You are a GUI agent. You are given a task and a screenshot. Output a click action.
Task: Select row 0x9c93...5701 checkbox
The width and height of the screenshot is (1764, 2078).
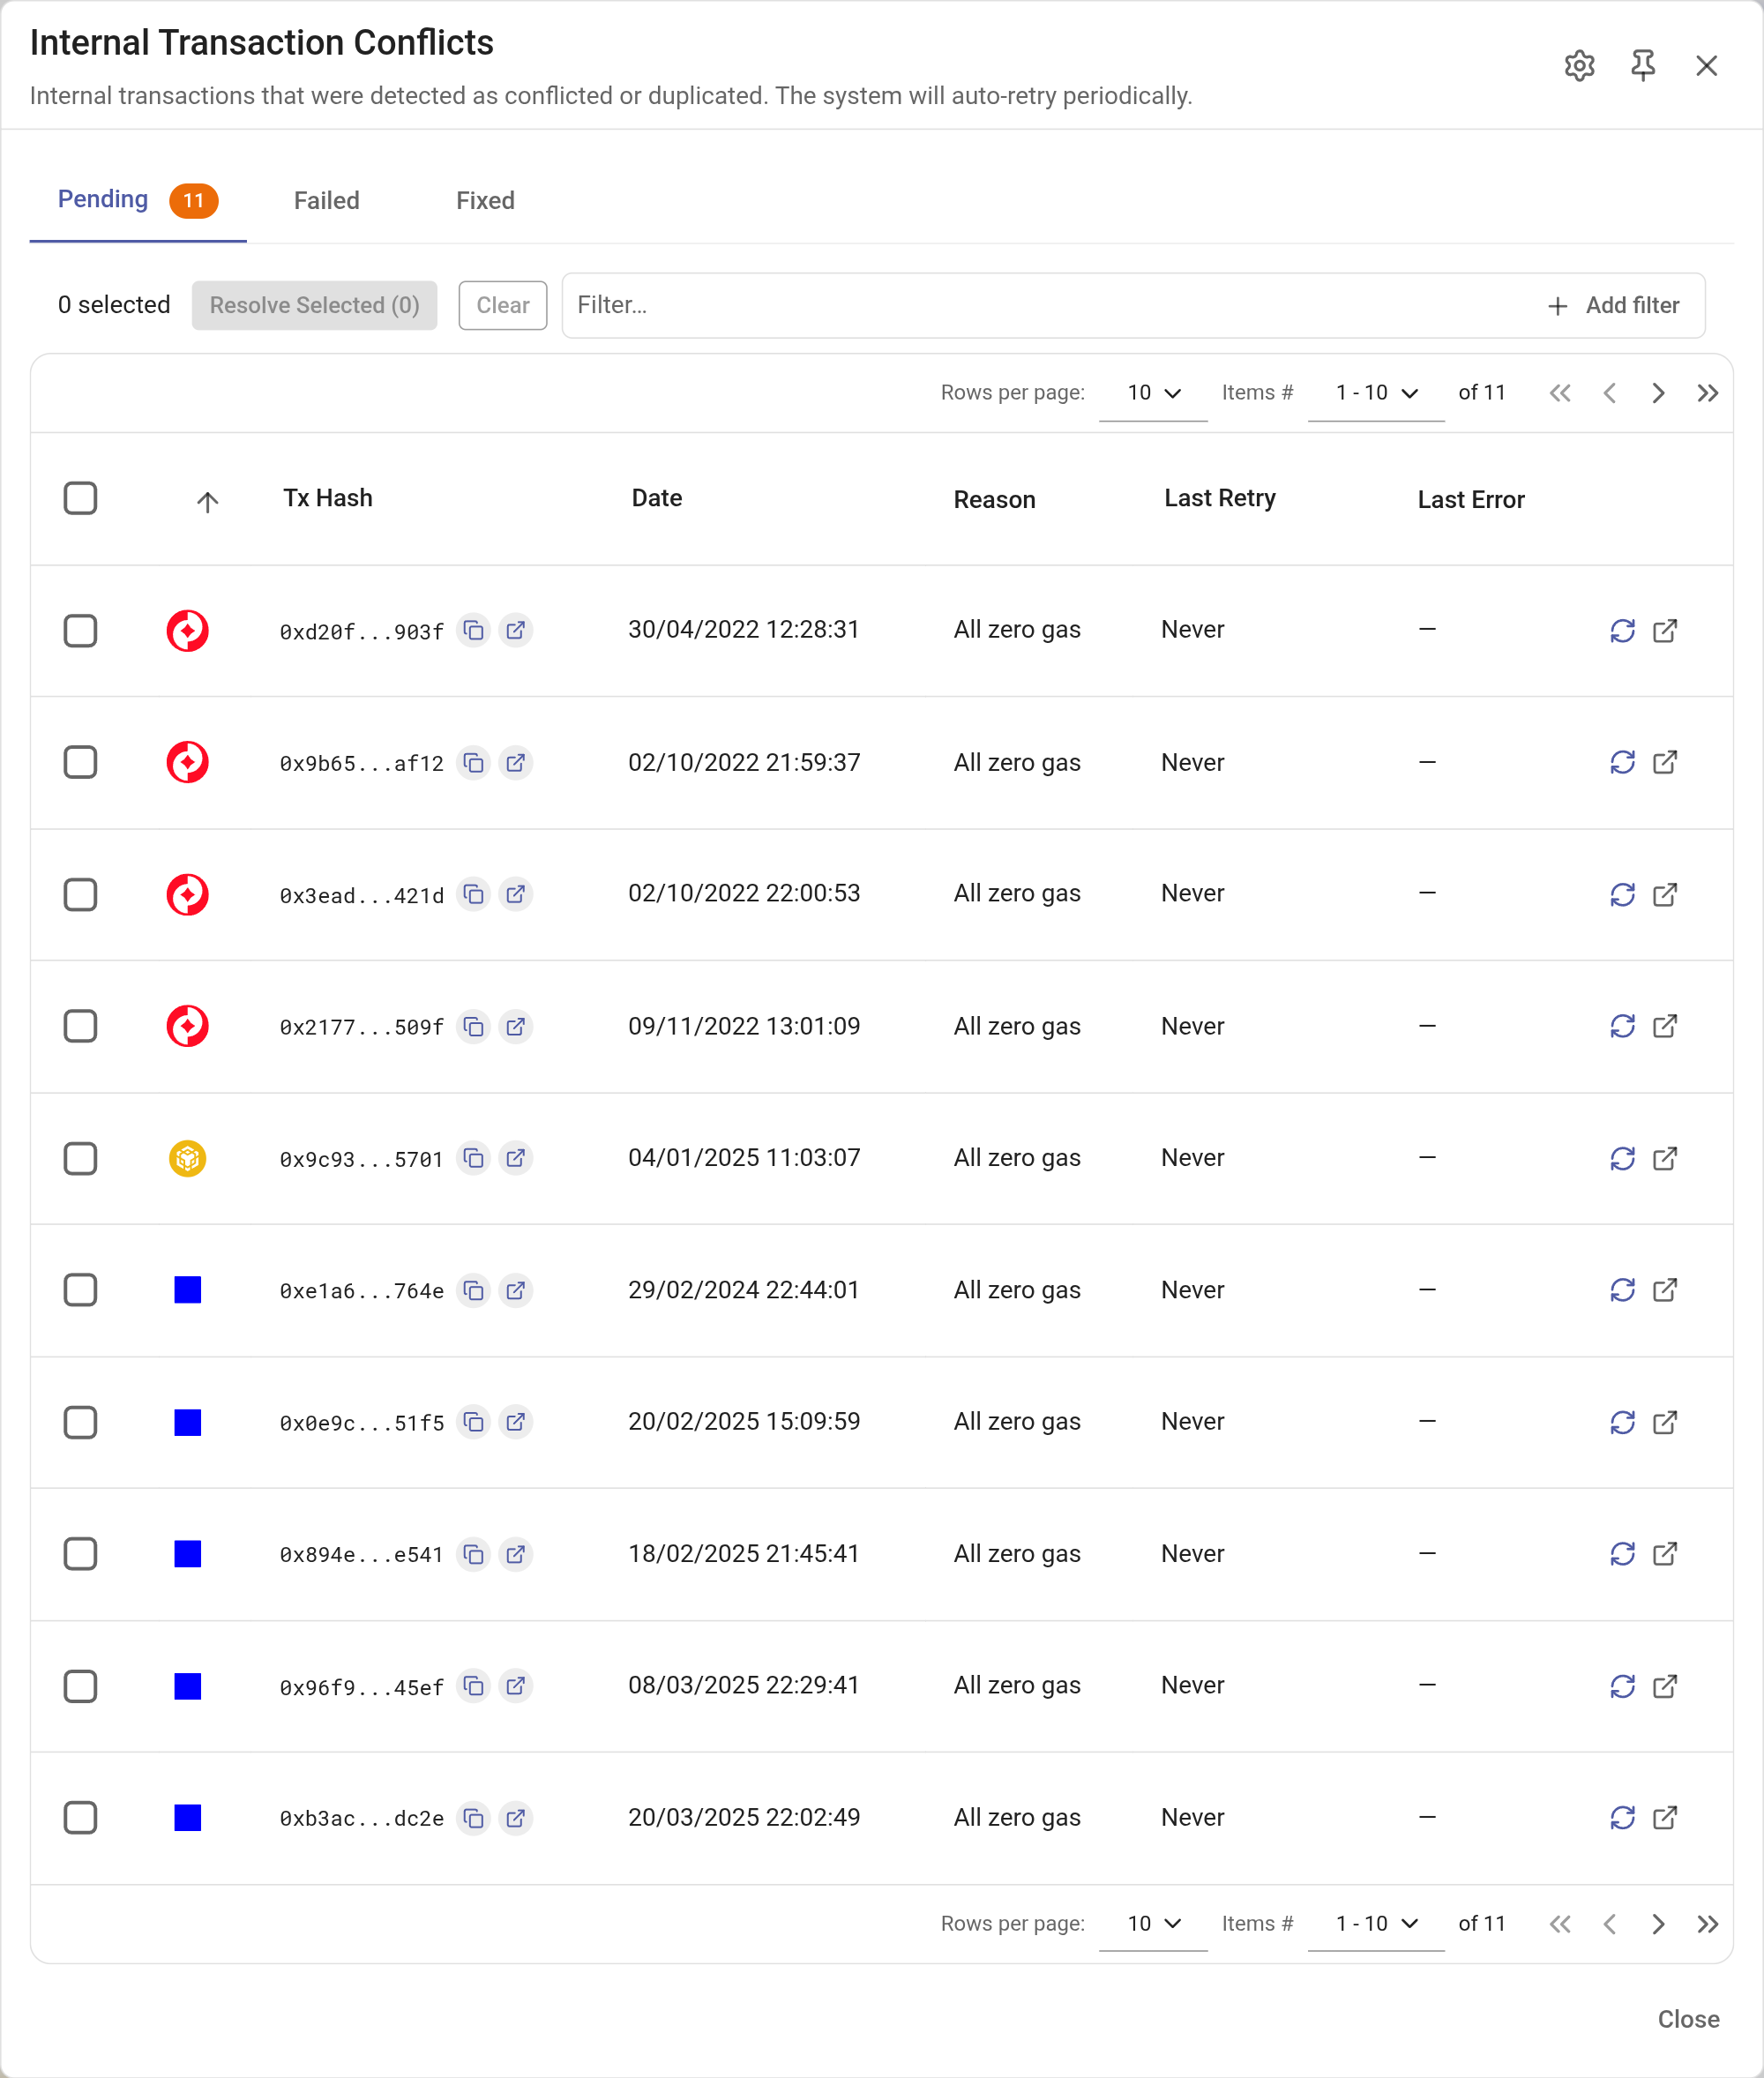tap(80, 1158)
